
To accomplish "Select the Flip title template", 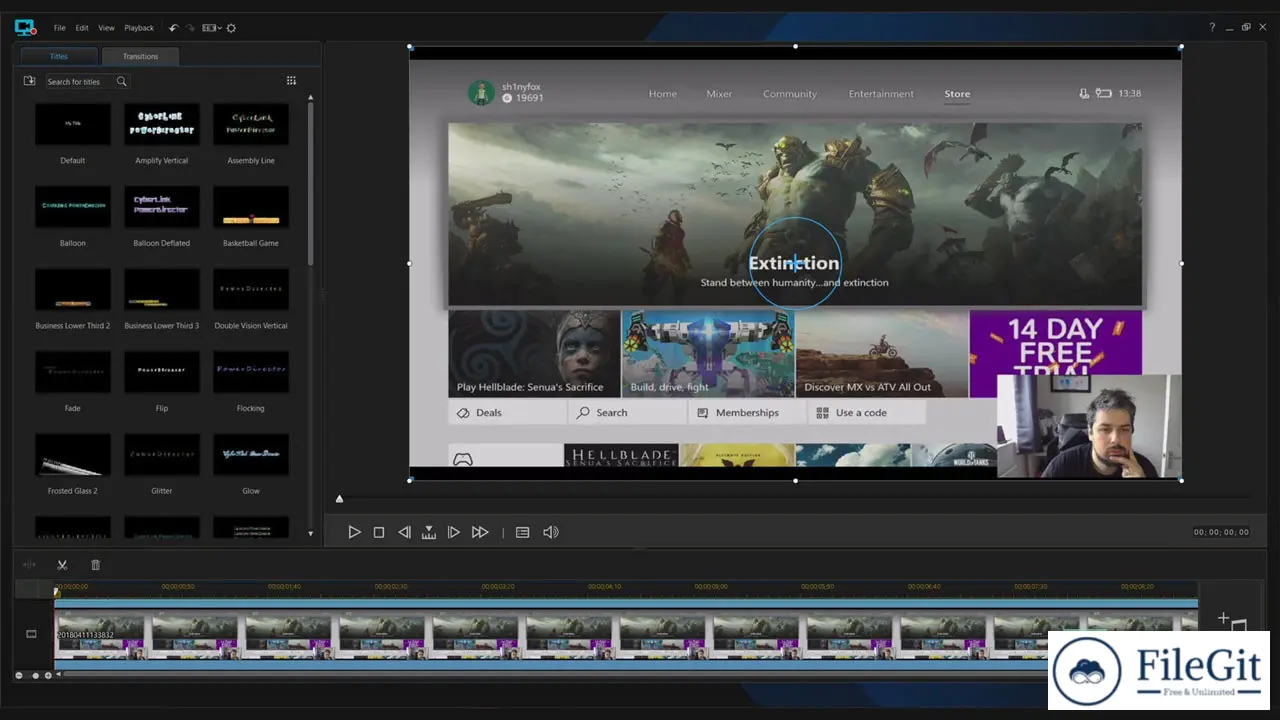I will click(162, 372).
